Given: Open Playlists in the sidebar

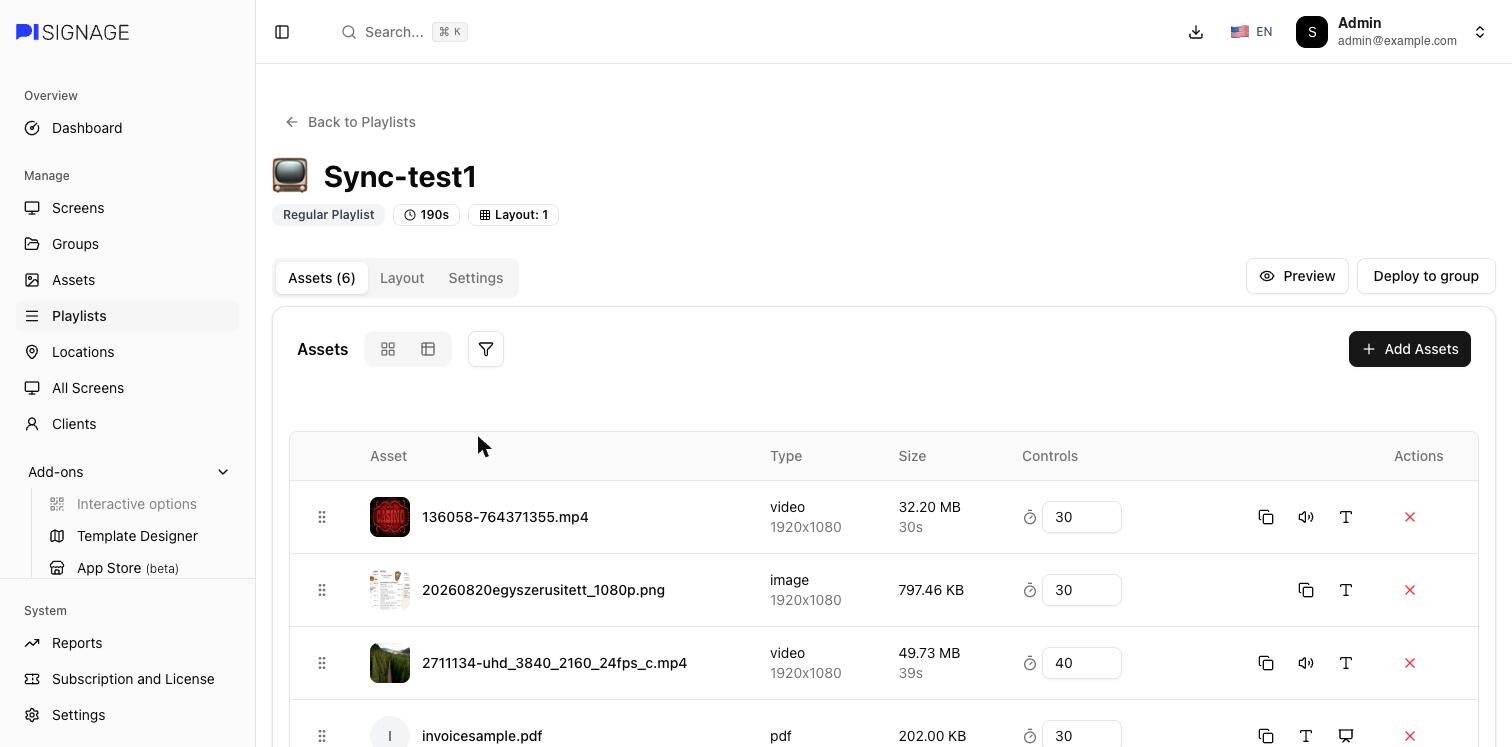Looking at the screenshot, I should pyautogui.click(x=128, y=316).
